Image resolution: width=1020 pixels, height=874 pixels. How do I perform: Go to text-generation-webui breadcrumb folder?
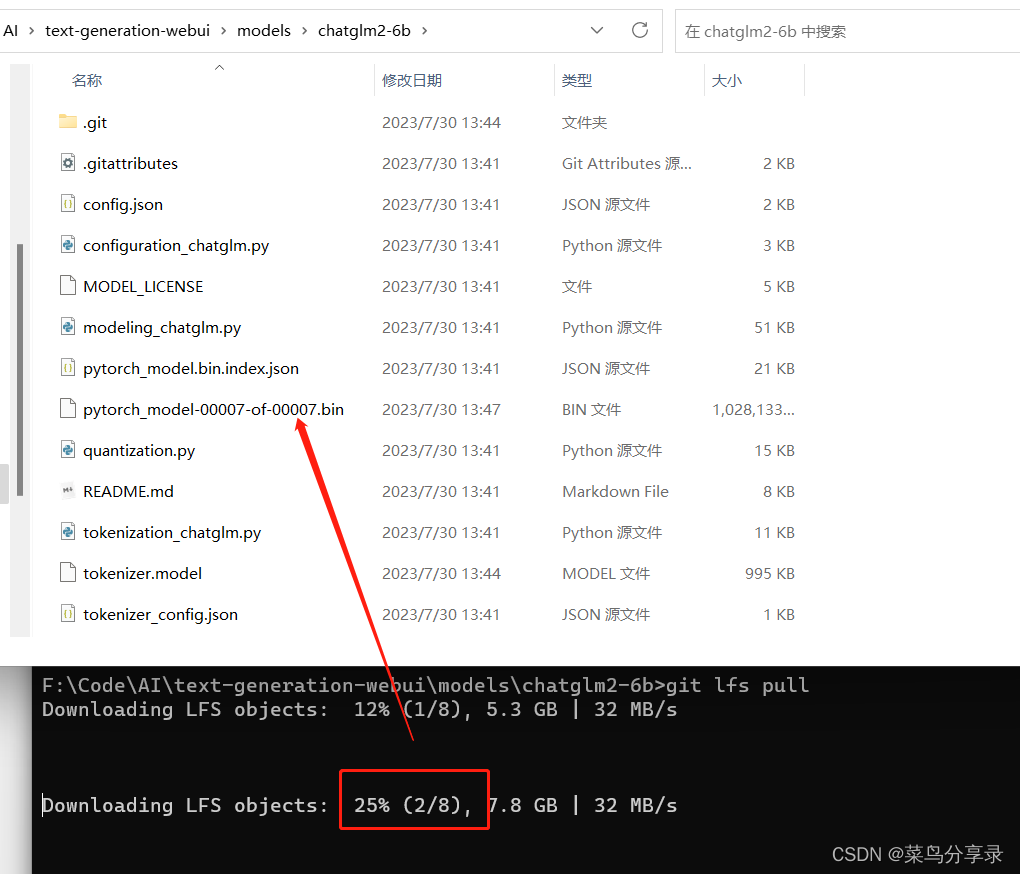(x=128, y=31)
